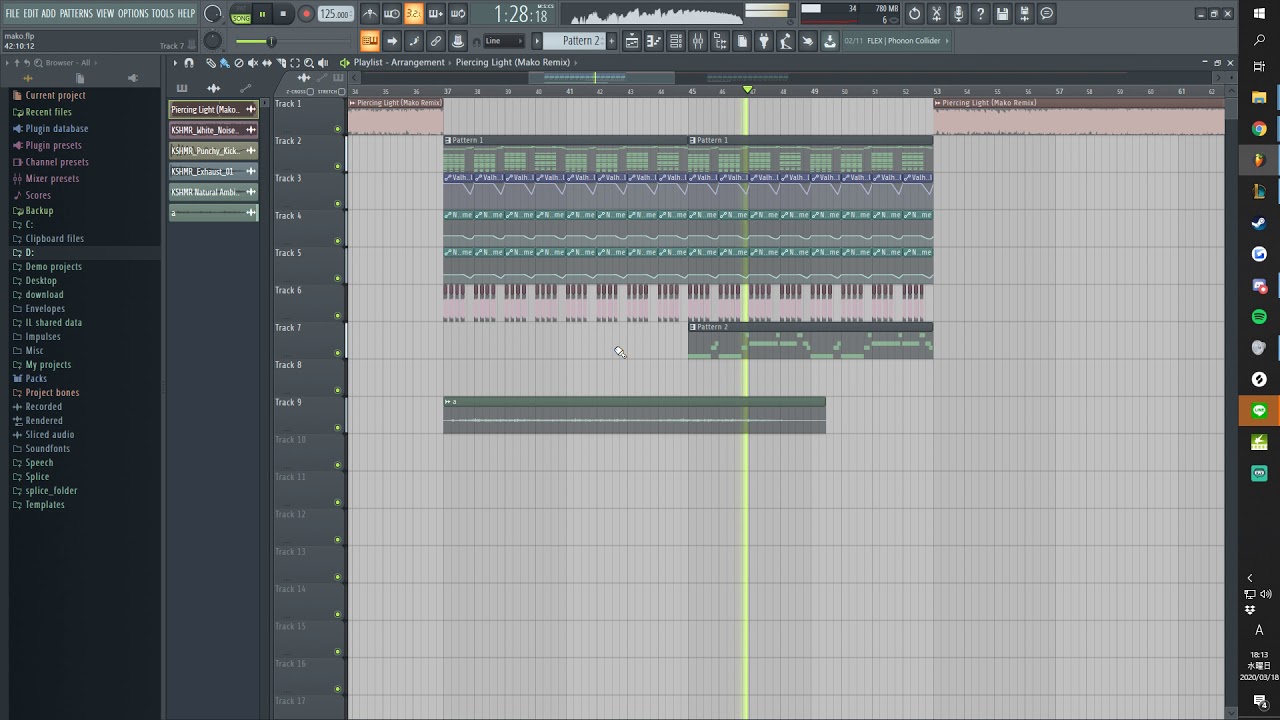The image size is (1280, 720).
Task: Add new pattern with plus button
Action: (x=612, y=41)
